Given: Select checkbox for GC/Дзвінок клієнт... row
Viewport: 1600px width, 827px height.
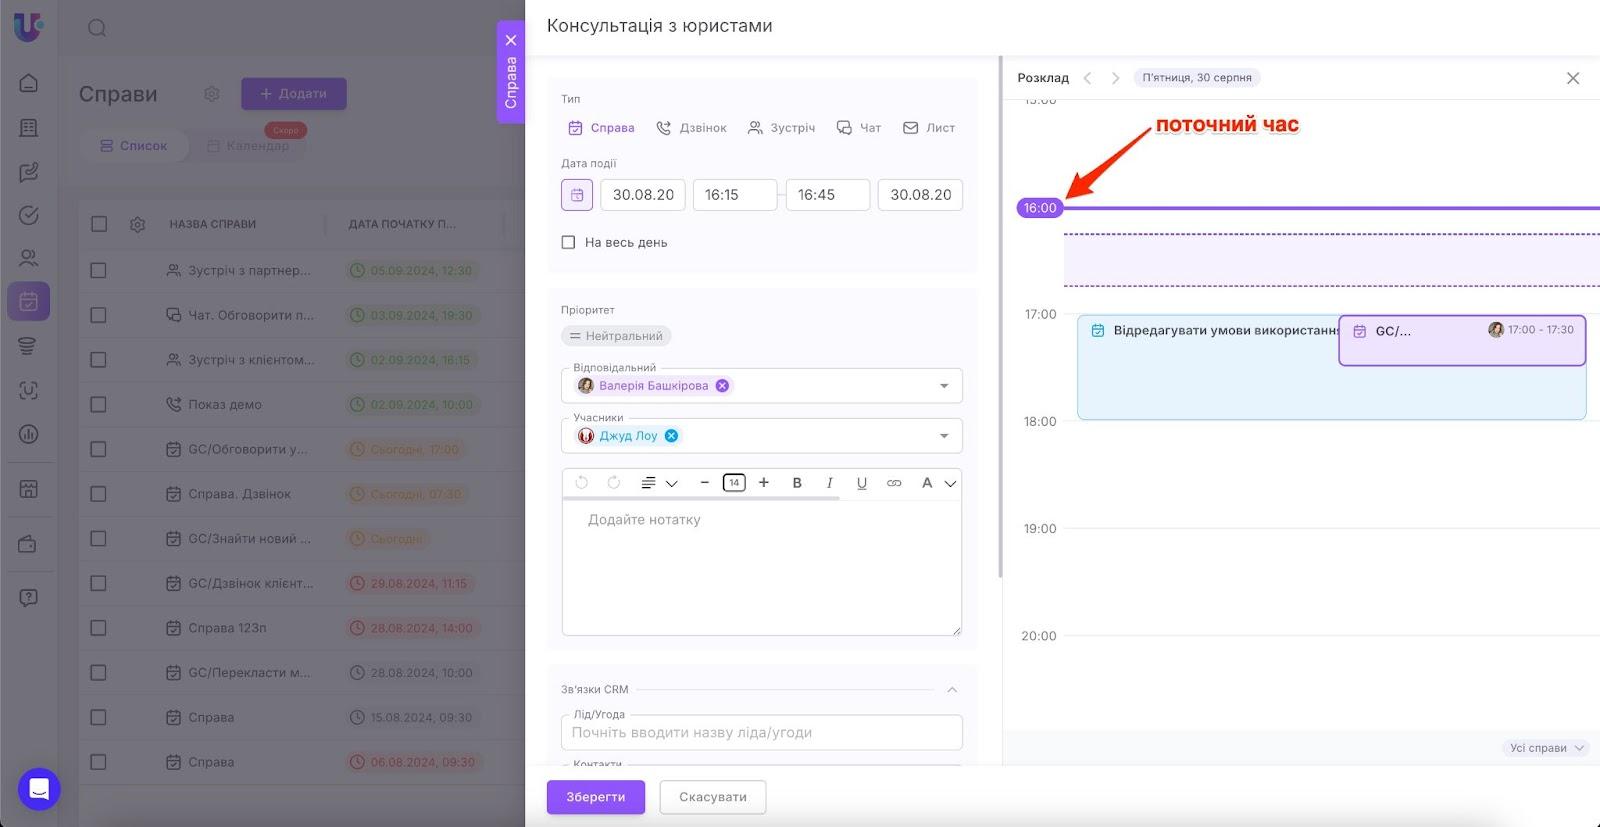Looking at the screenshot, I should [98, 583].
